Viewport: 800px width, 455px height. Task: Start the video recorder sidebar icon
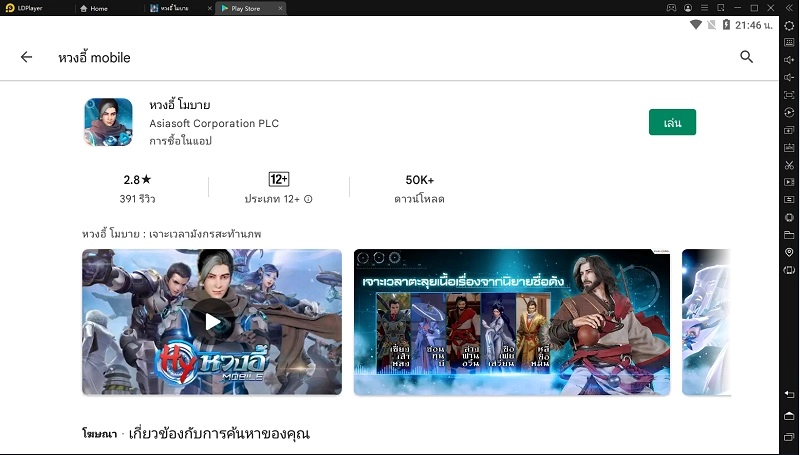(789, 182)
